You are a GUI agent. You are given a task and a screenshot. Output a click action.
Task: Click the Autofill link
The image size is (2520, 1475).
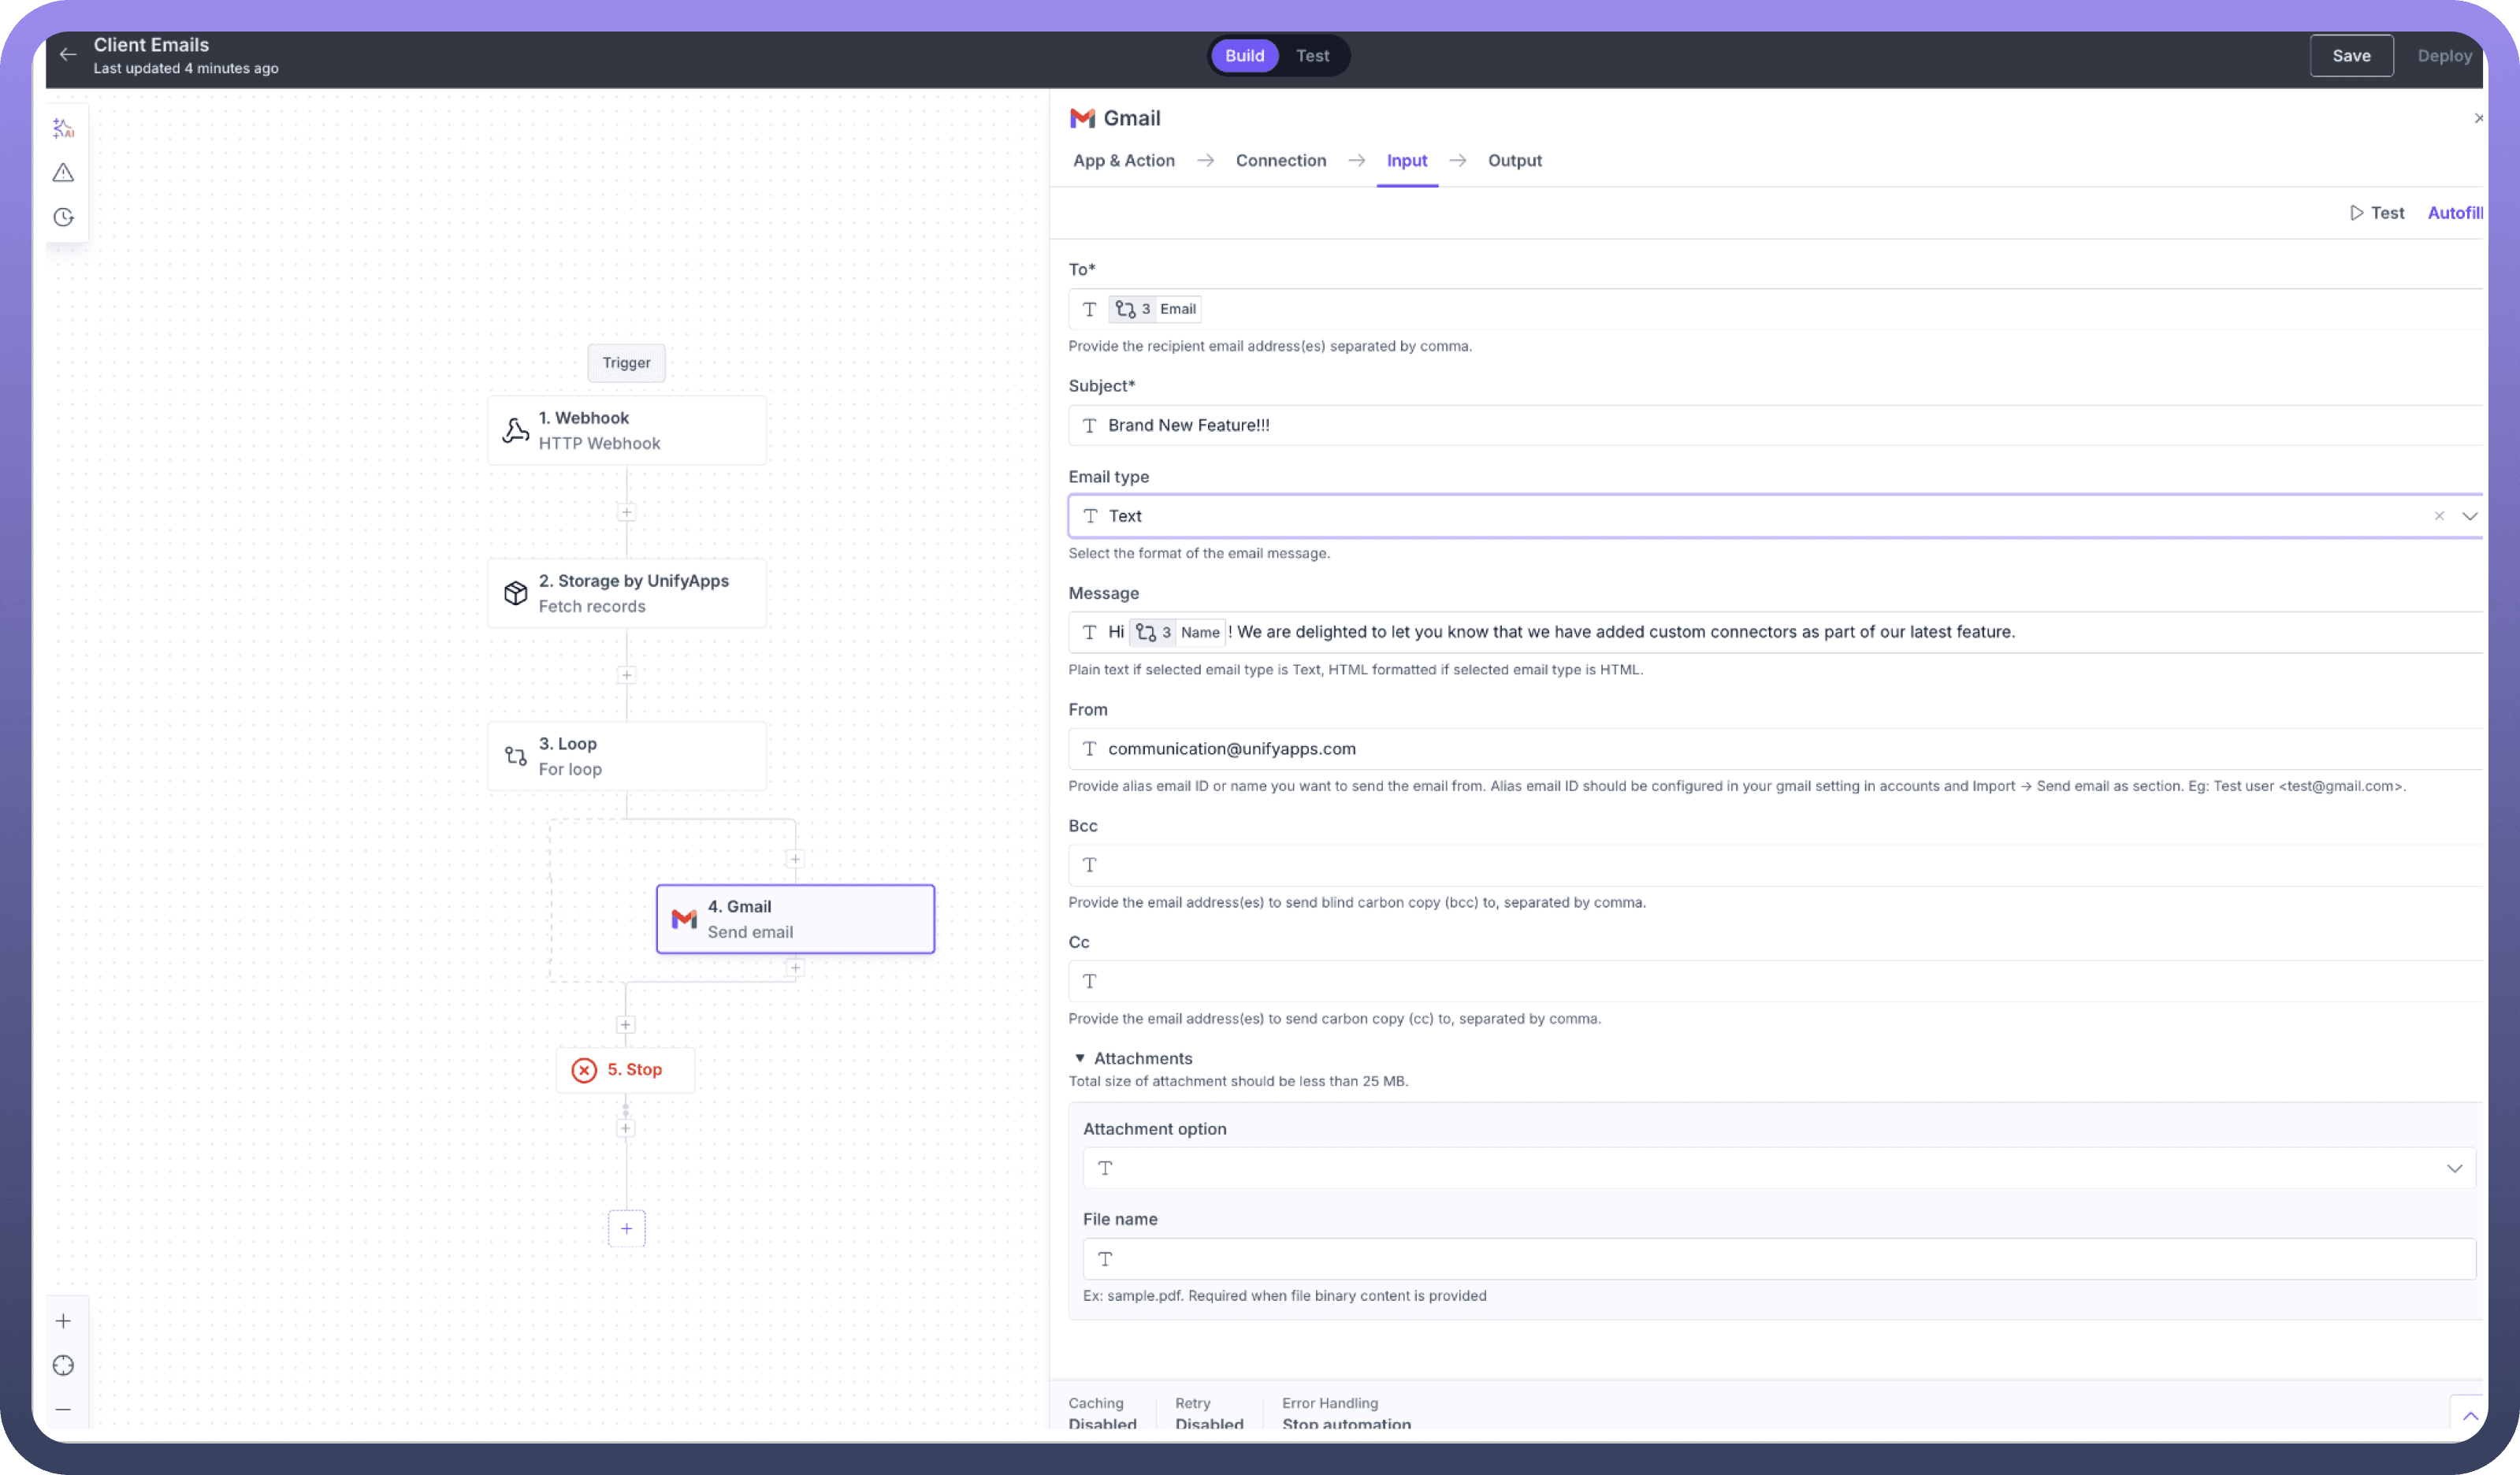2454,213
